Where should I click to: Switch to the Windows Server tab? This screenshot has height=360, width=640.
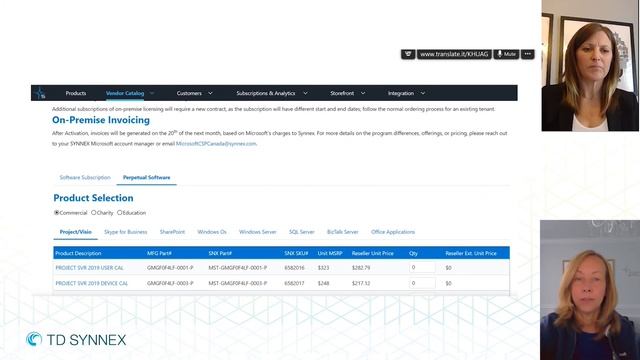(258, 232)
